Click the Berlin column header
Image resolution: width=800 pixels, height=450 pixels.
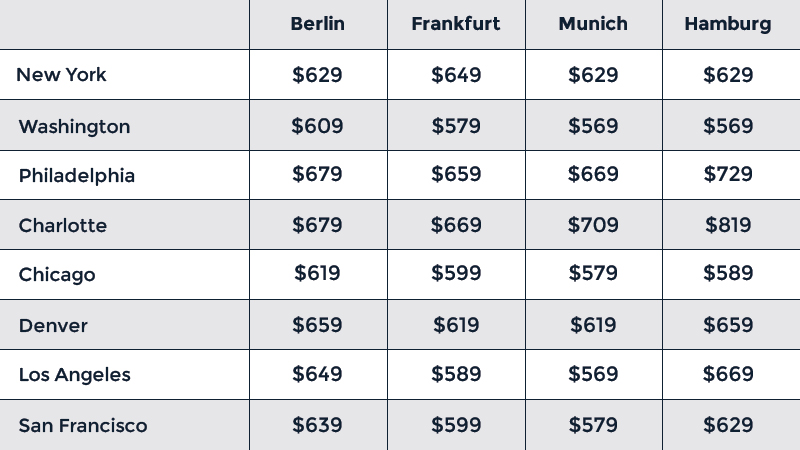(317, 24)
